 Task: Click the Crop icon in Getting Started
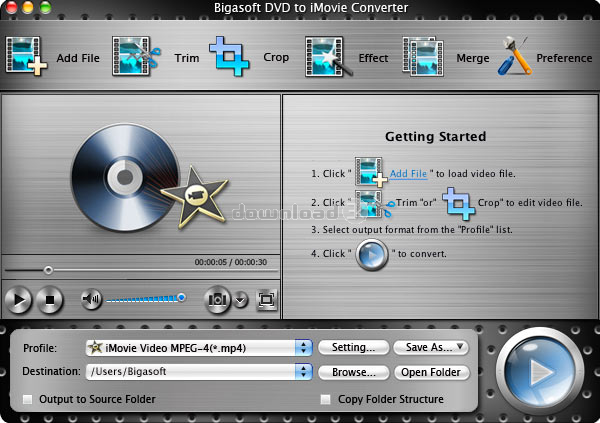pyautogui.click(x=459, y=204)
